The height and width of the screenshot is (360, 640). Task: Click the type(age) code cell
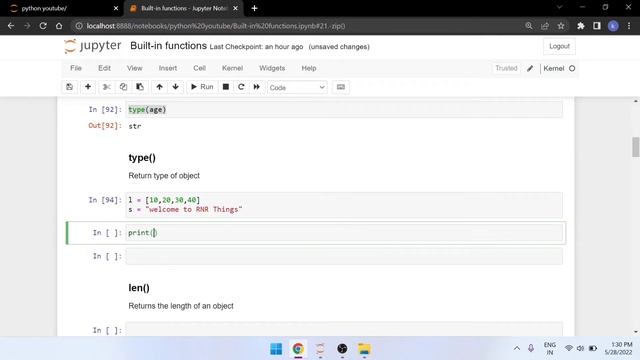click(x=344, y=109)
